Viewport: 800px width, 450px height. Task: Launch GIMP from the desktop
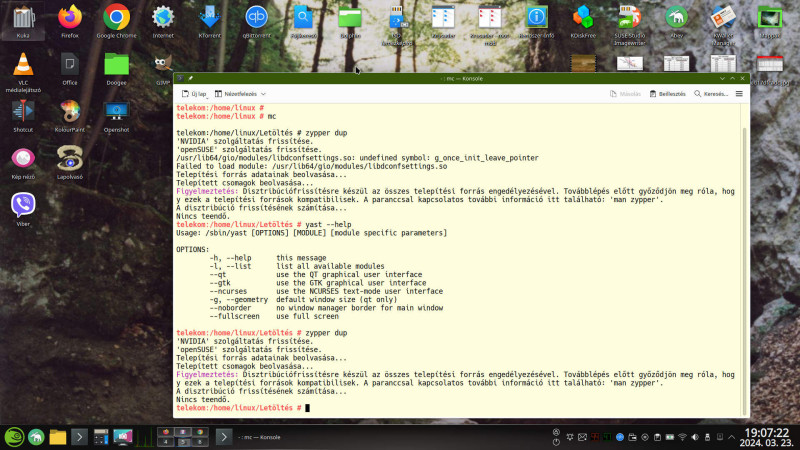point(163,68)
